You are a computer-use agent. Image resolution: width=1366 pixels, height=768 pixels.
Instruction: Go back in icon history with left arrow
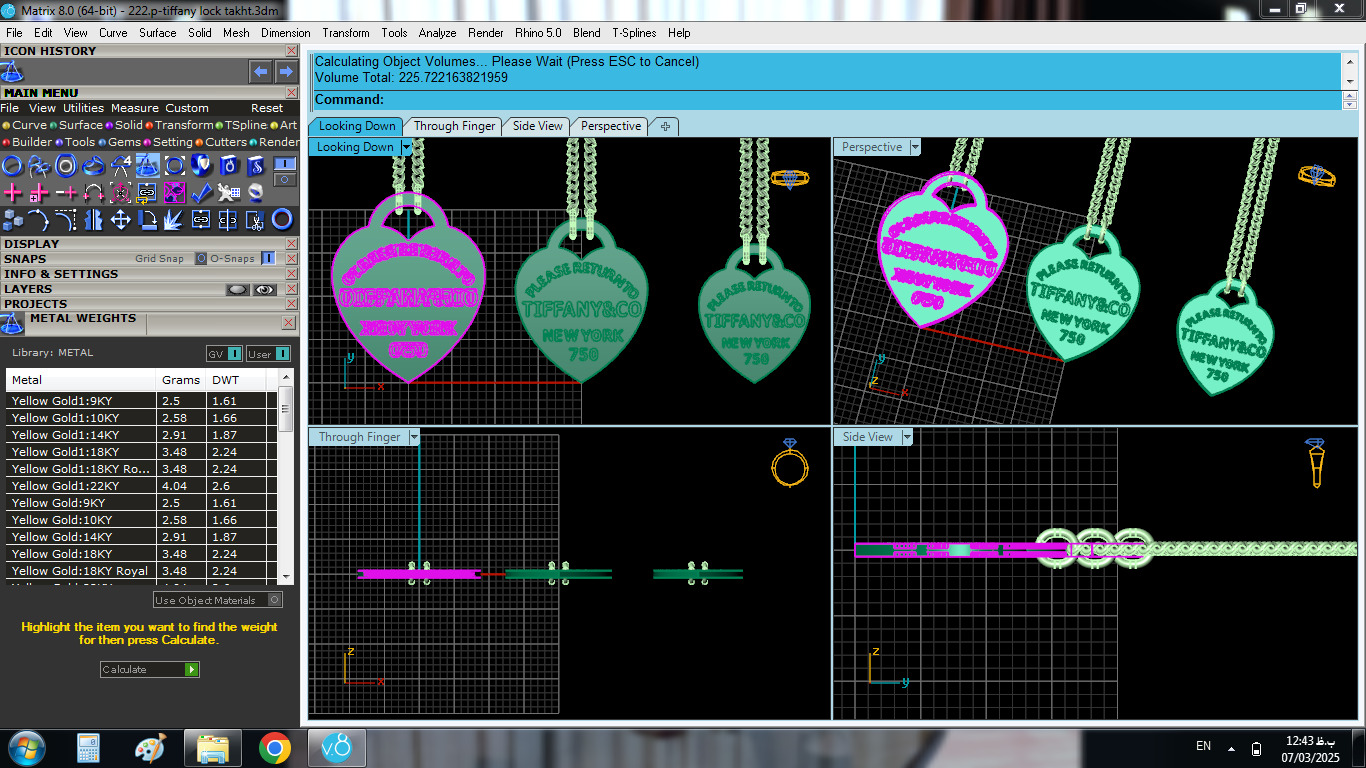(x=260, y=71)
